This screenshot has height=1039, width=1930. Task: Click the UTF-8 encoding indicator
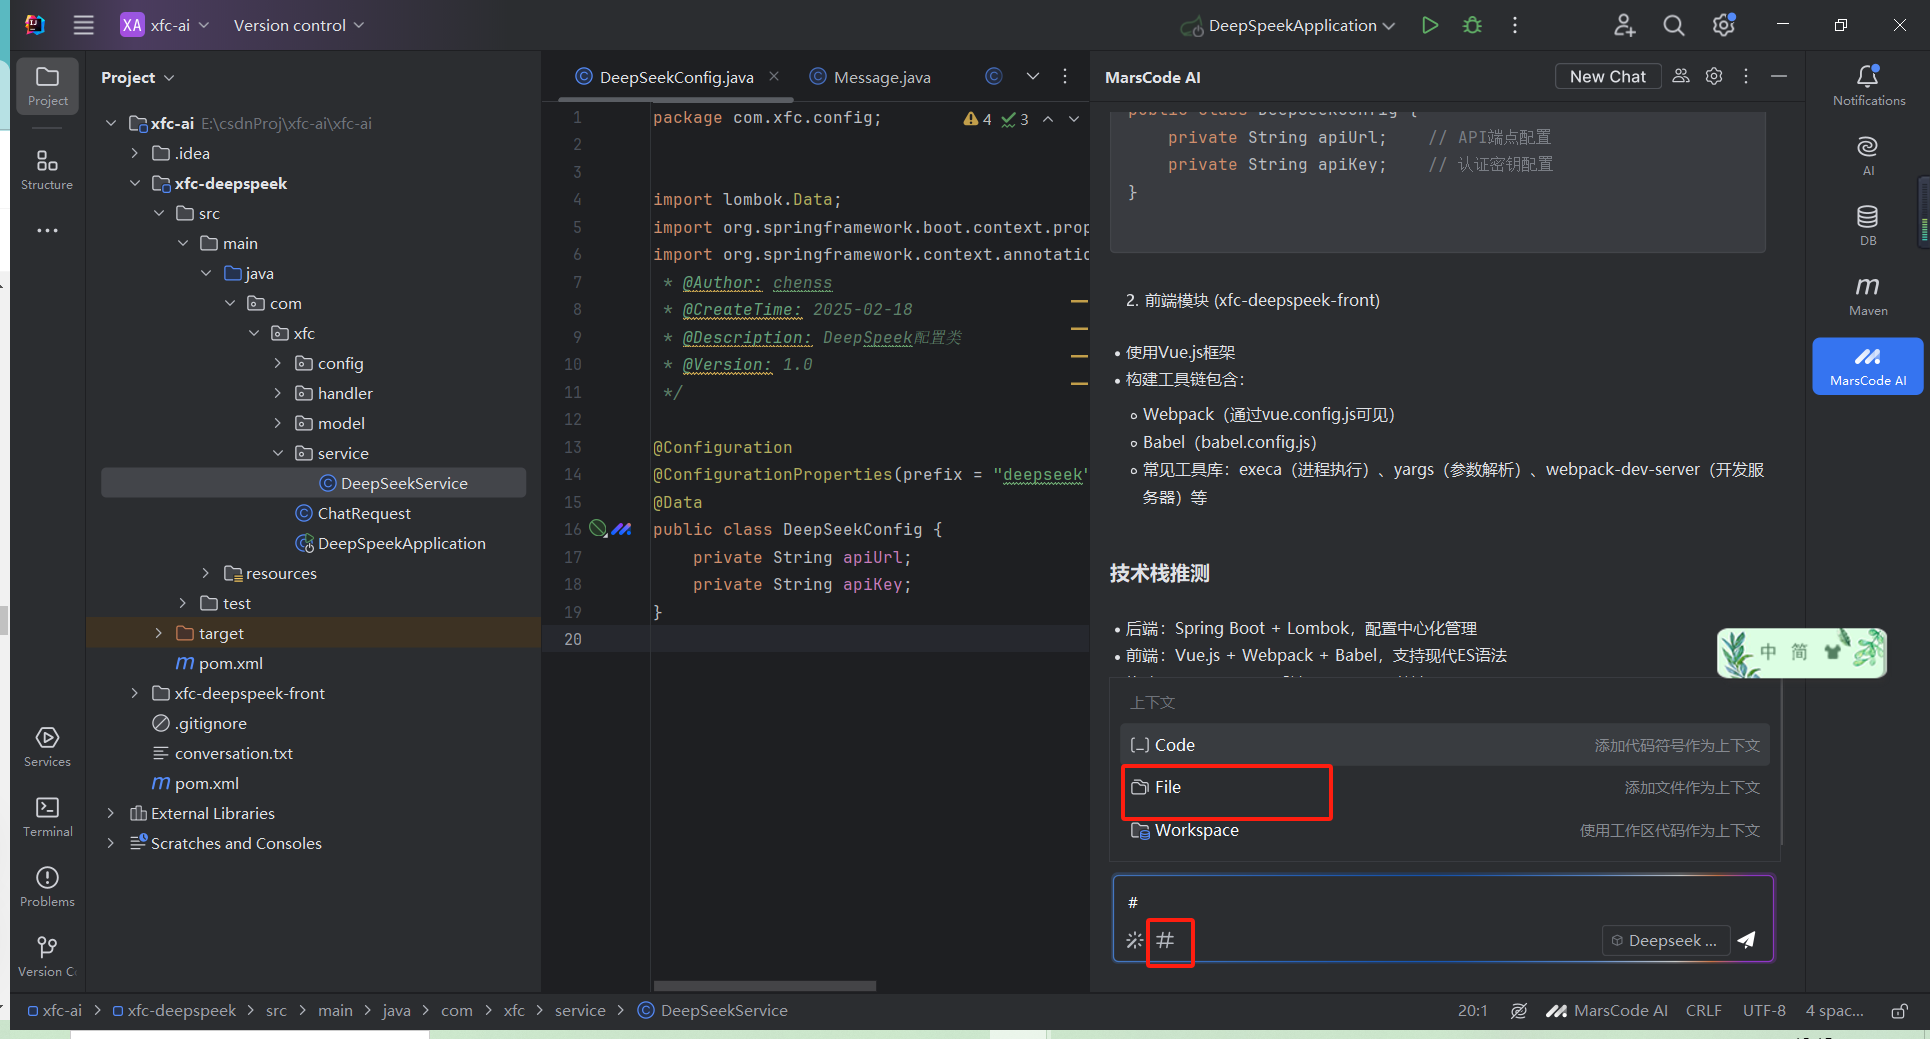click(1764, 1011)
